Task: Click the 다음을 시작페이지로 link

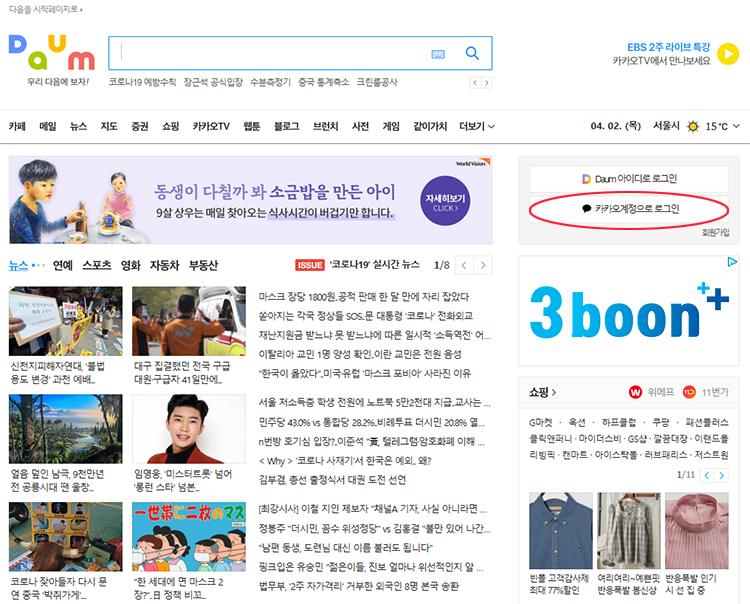Action: 45,9
